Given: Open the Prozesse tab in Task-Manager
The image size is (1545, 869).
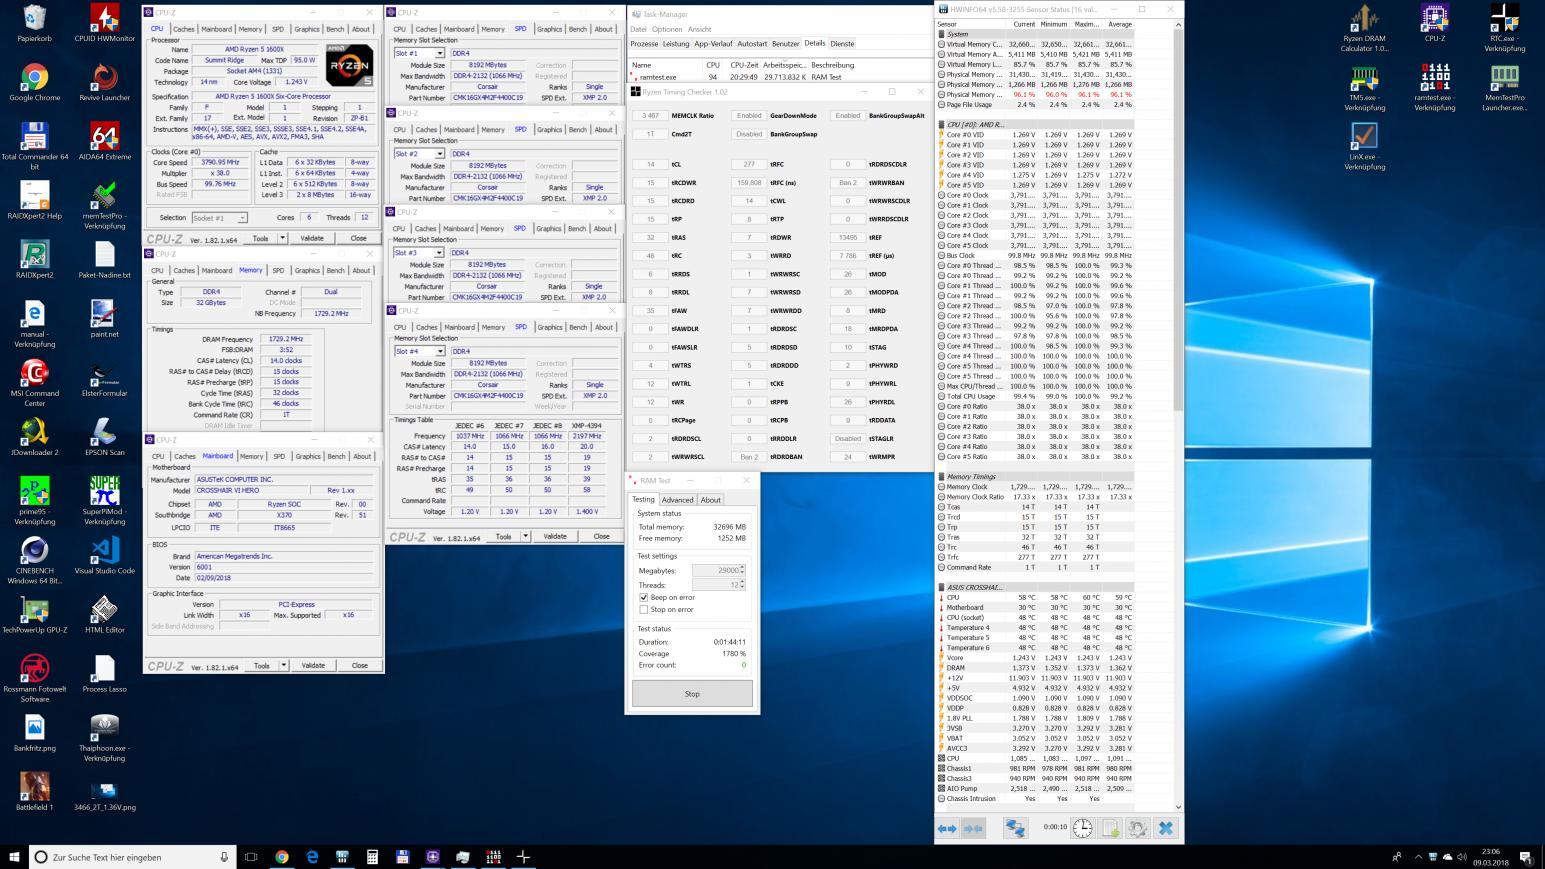Looking at the screenshot, I should (x=644, y=44).
